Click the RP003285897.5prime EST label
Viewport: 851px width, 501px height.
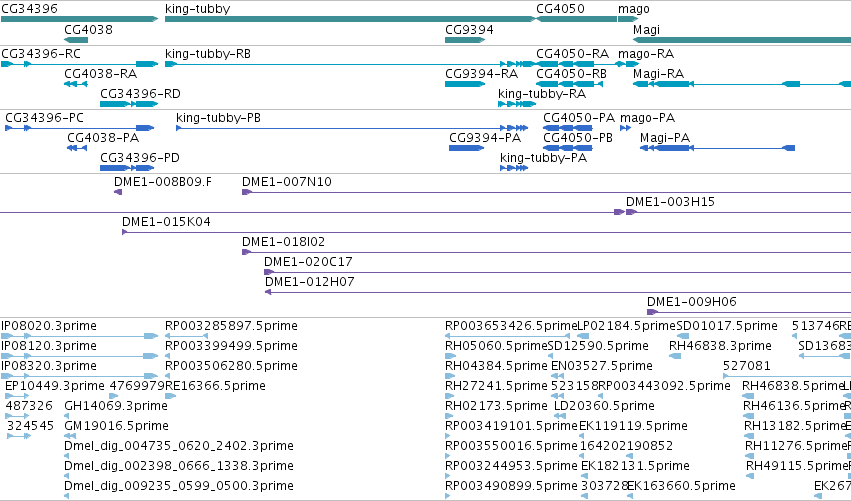[231, 326]
